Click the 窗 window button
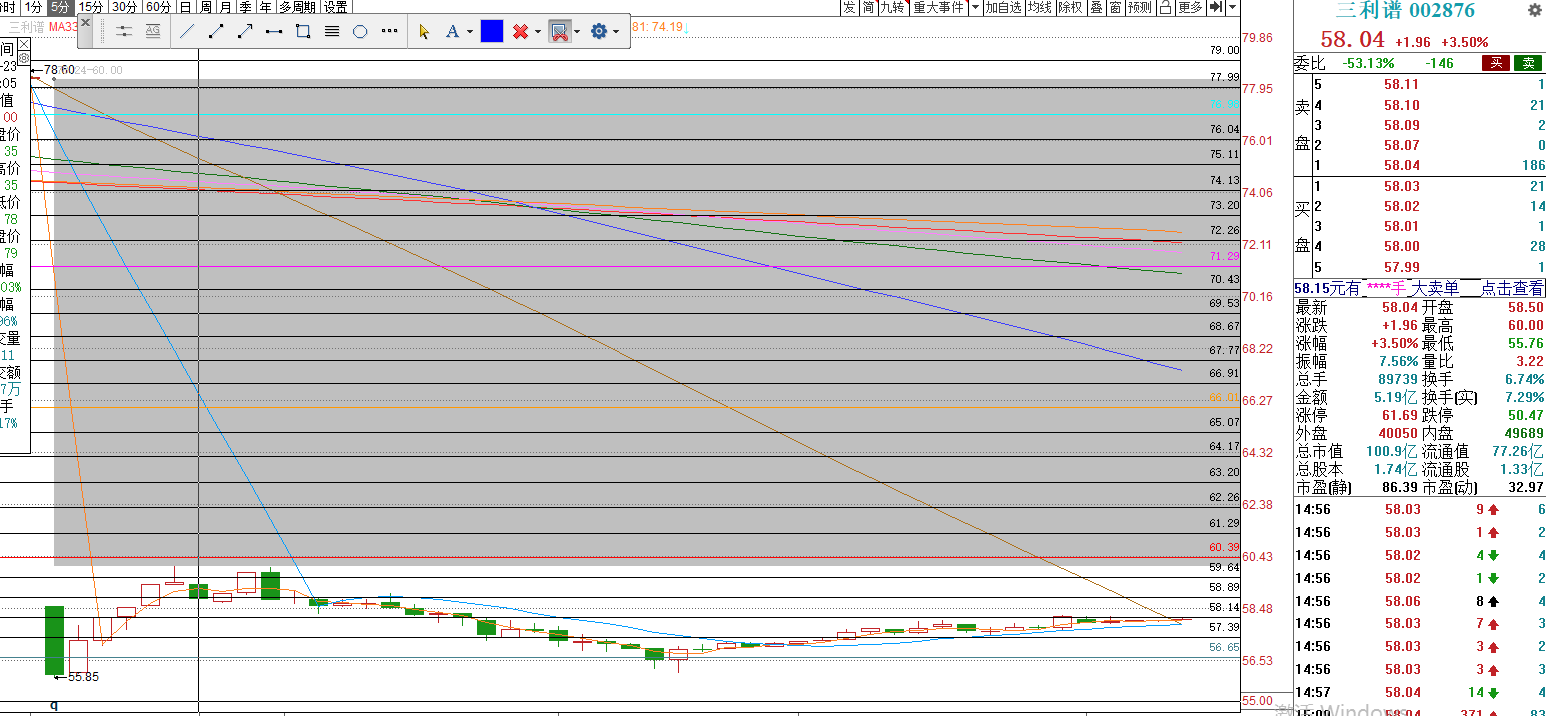This screenshot has height=716, width=1546. click(x=1115, y=7)
